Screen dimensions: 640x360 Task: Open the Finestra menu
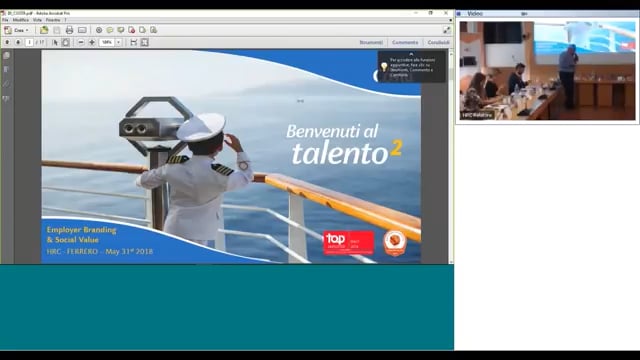[53, 20]
